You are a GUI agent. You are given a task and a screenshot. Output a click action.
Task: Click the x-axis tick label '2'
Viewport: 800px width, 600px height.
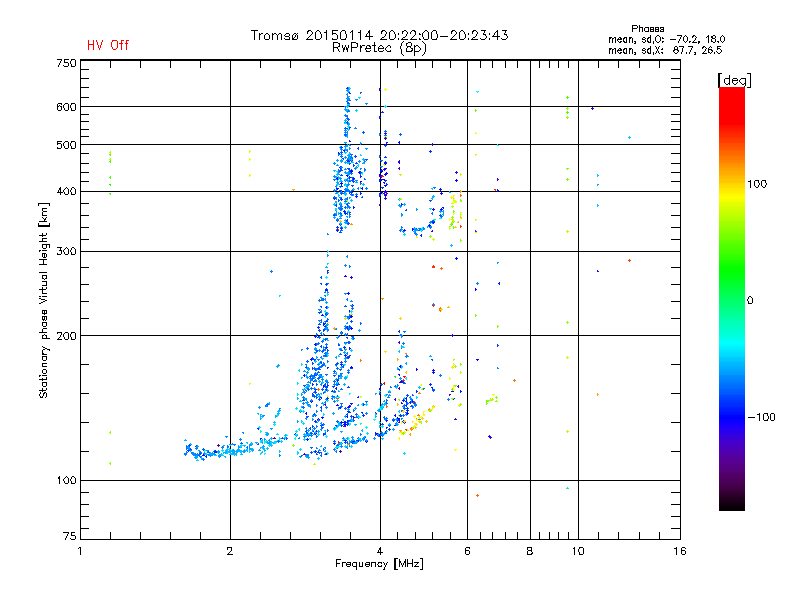click(x=230, y=551)
